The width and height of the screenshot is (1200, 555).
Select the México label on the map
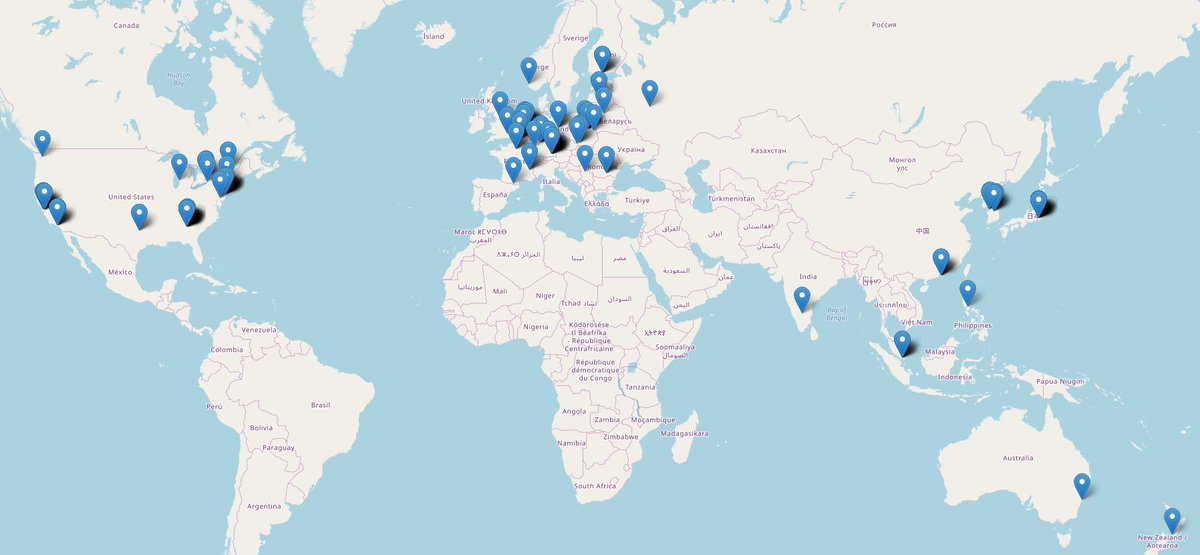(121, 272)
